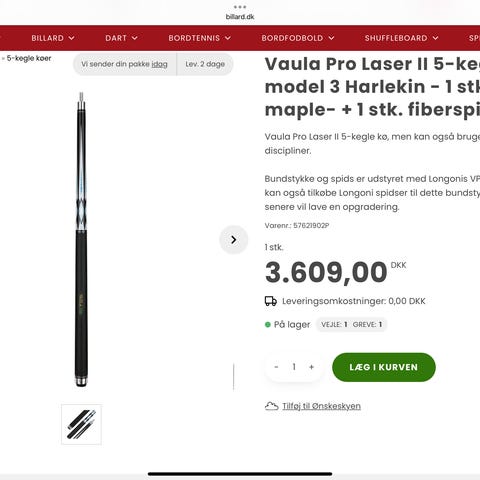
Task: Click the wishlist cloud icon
Action: click(x=271, y=406)
